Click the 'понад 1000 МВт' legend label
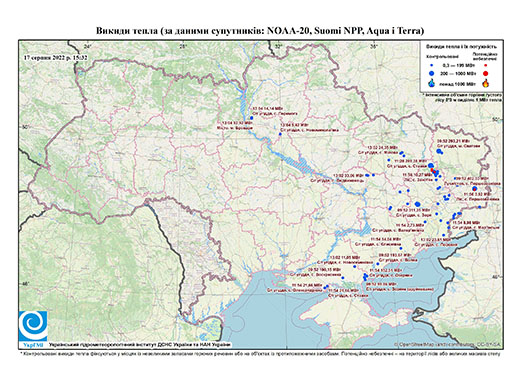520x368 pixels. 457,83
